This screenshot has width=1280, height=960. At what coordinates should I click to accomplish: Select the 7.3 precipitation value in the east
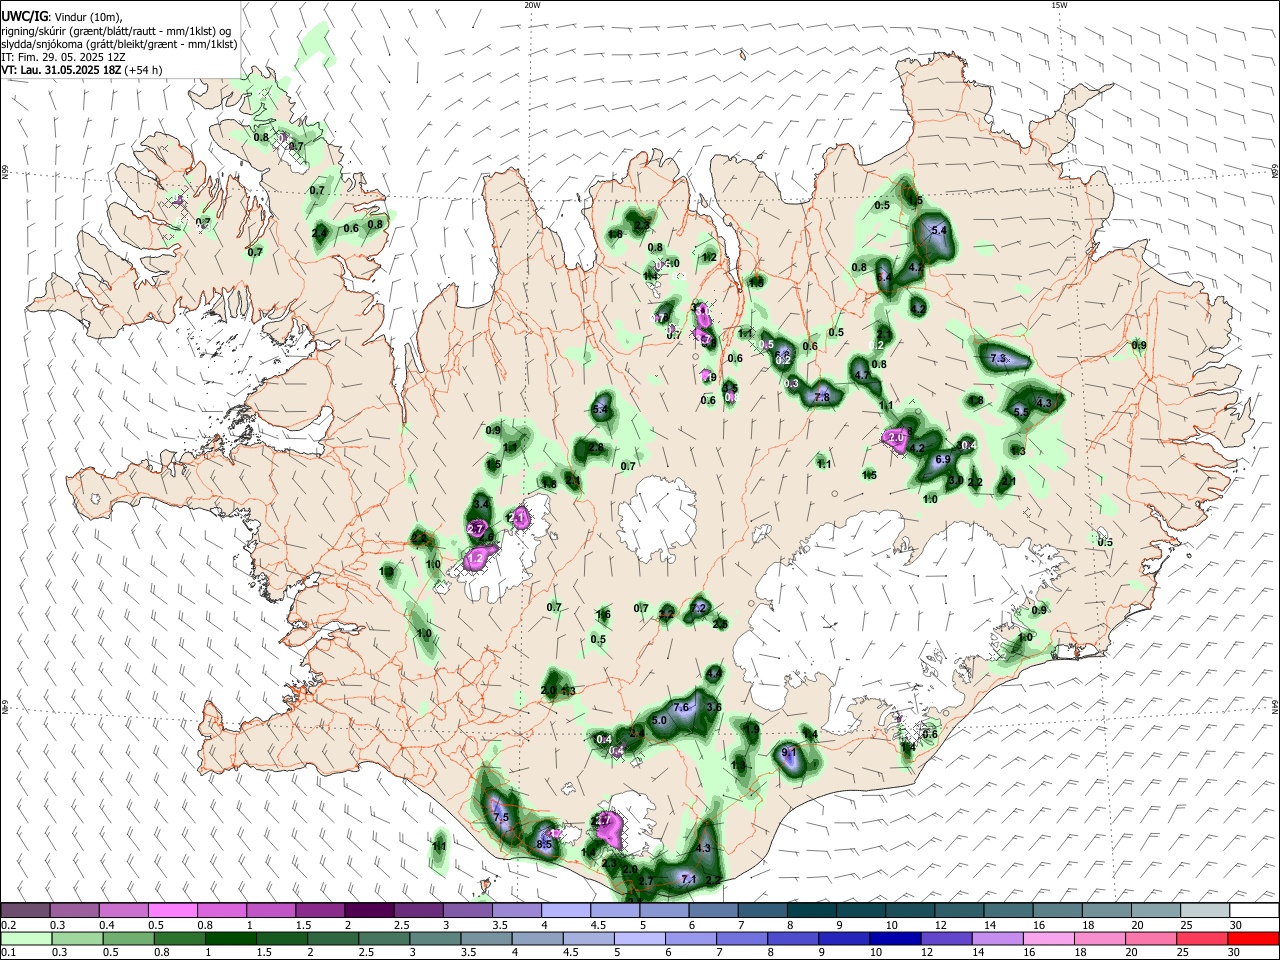click(997, 358)
